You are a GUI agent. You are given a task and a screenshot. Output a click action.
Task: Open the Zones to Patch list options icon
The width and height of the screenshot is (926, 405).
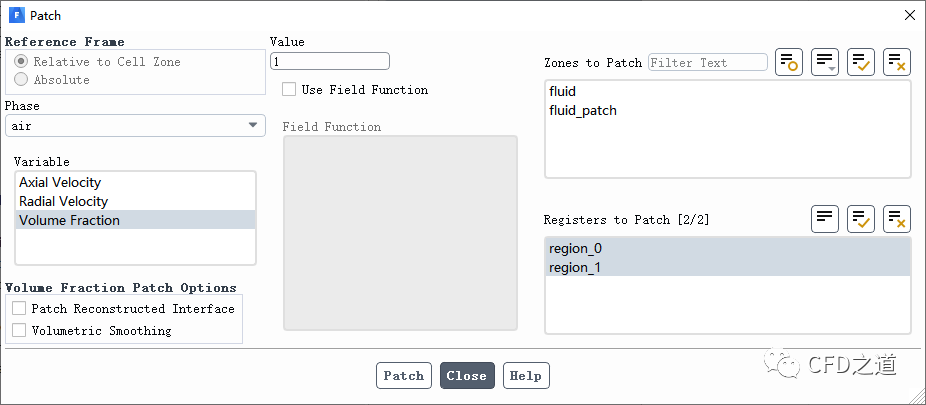[x=825, y=62]
